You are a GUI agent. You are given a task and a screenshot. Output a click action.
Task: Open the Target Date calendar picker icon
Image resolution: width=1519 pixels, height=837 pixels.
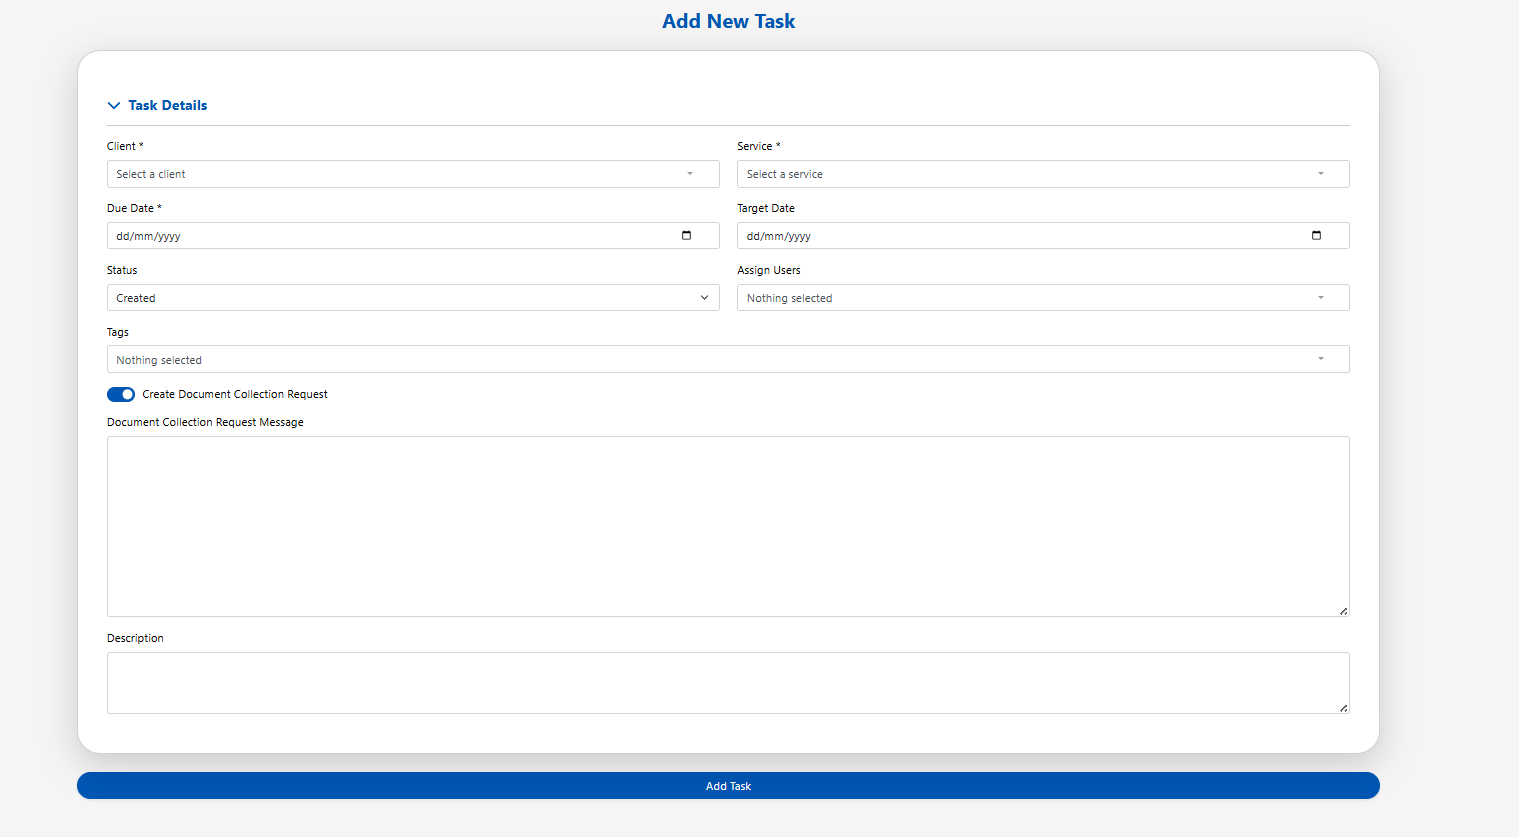click(x=1317, y=235)
